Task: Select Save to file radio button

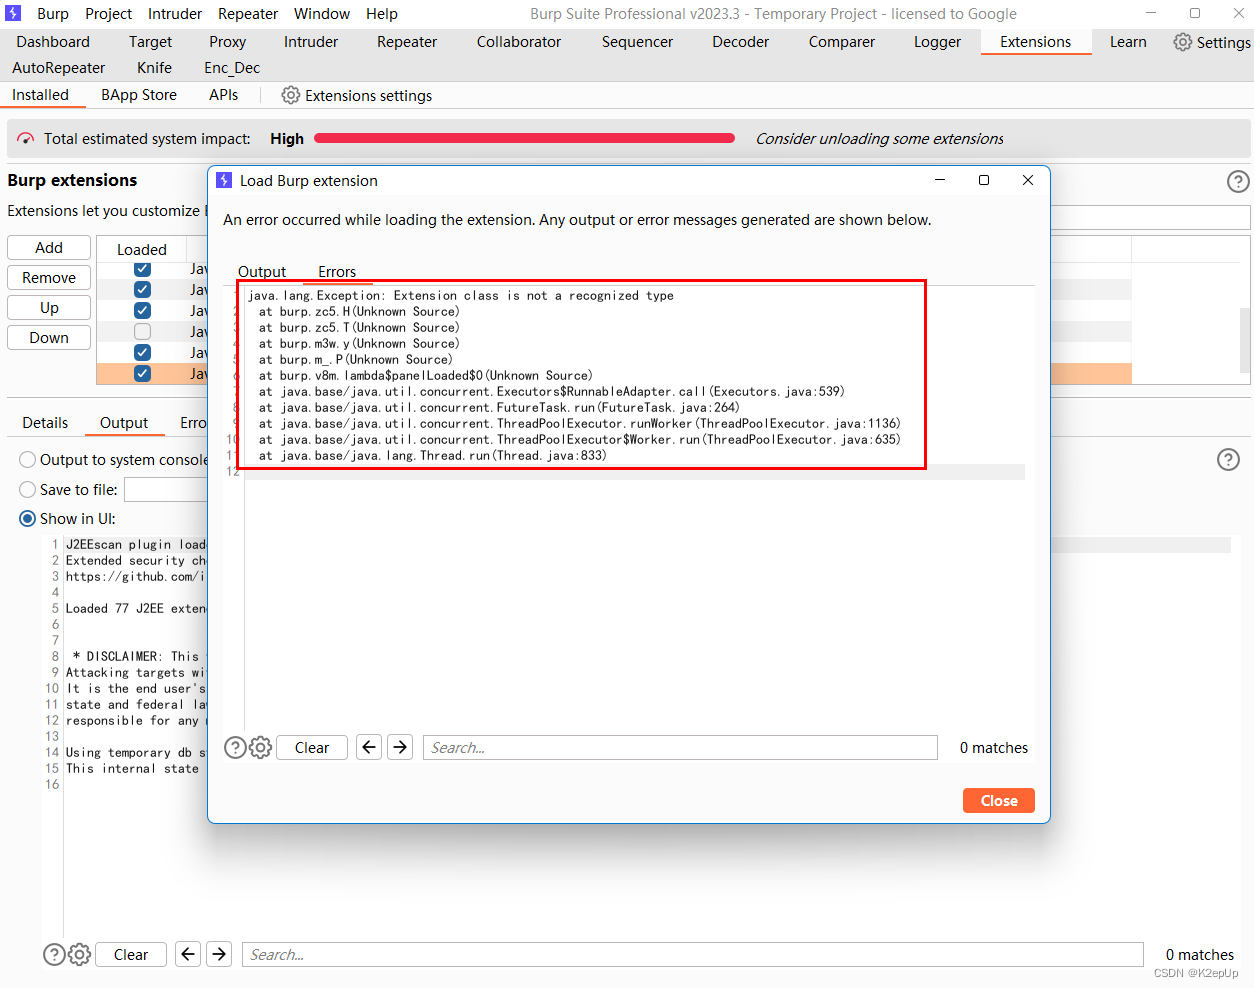Action: 28,490
